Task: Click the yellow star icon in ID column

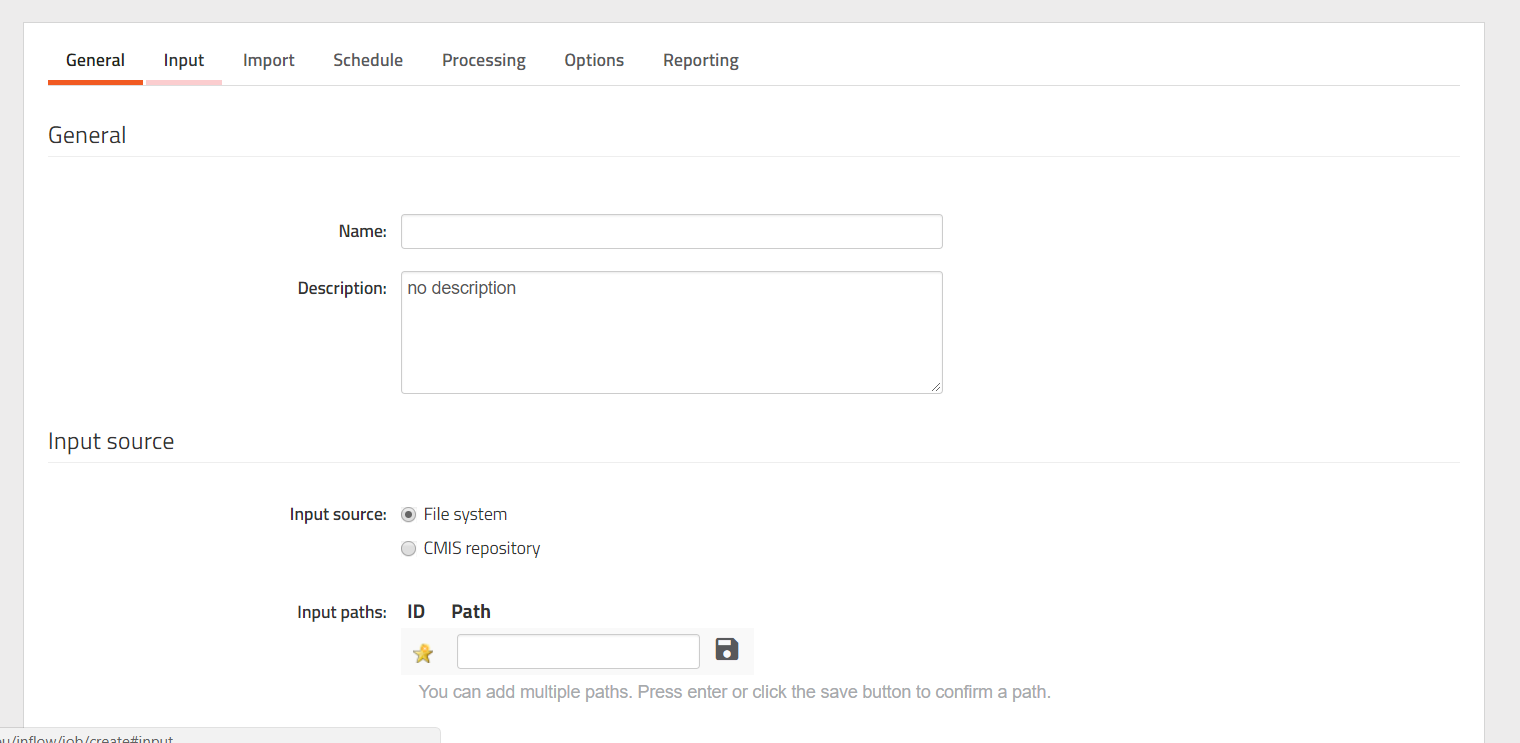Action: pos(423,653)
